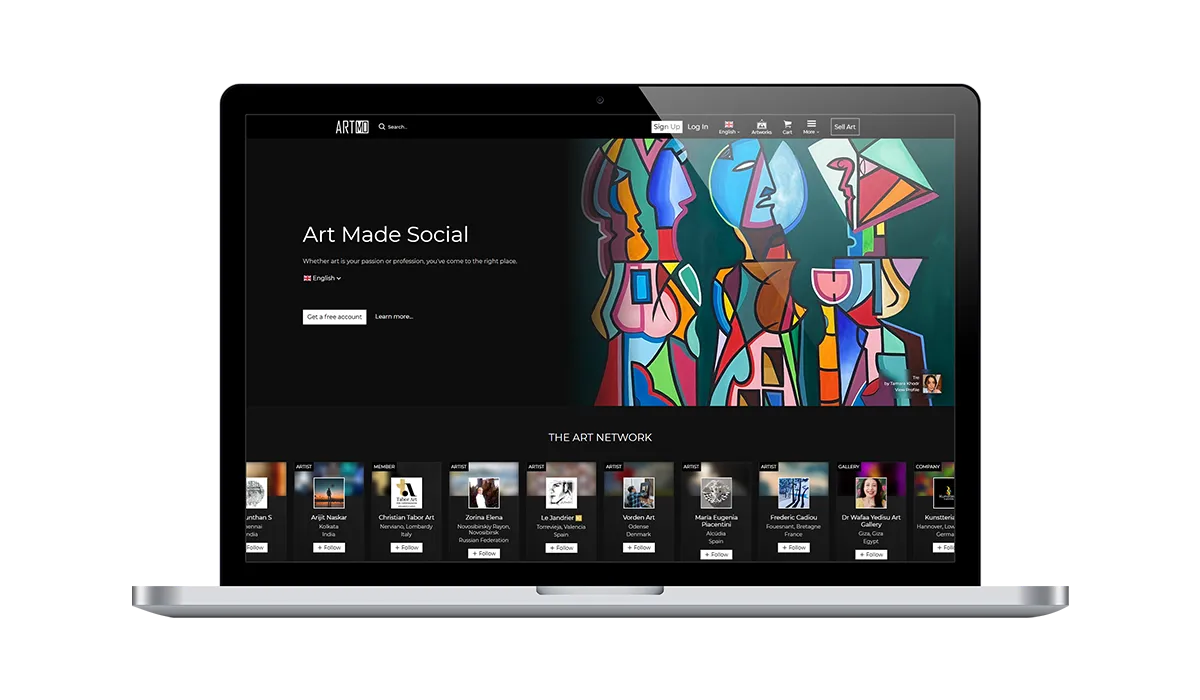Open Zorina Elena's profile picture
Image resolution: width=1200 pixels, height=700 pixels.
[484, 492]
